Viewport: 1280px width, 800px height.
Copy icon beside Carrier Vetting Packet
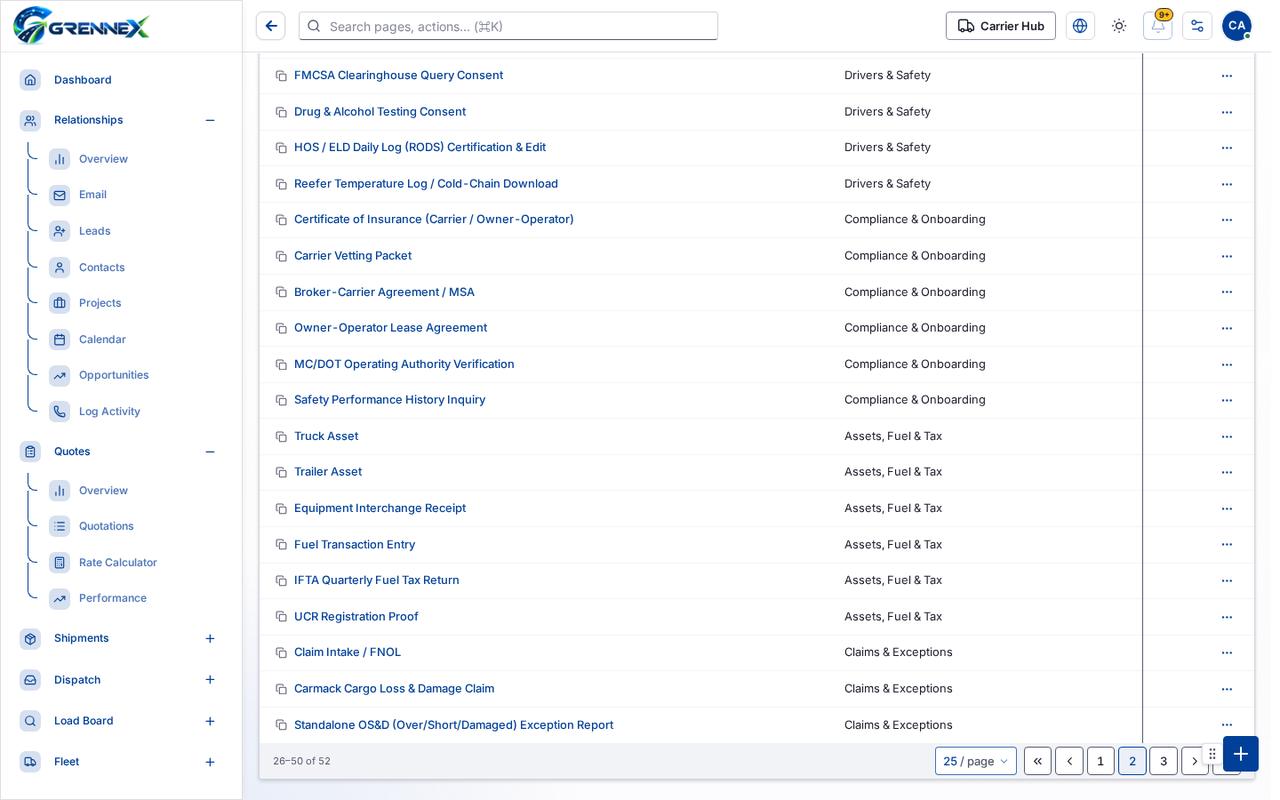281,257
